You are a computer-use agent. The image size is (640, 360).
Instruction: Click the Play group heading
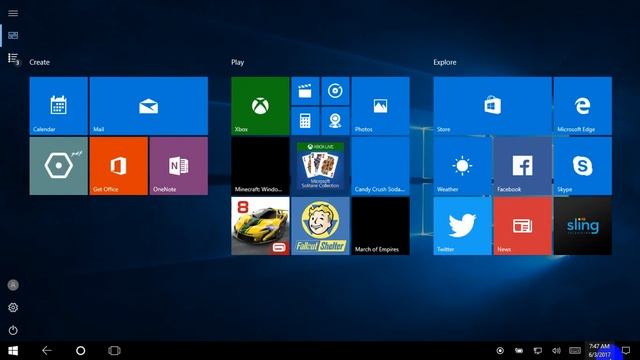pyautogui.click(x=238, y=62)
